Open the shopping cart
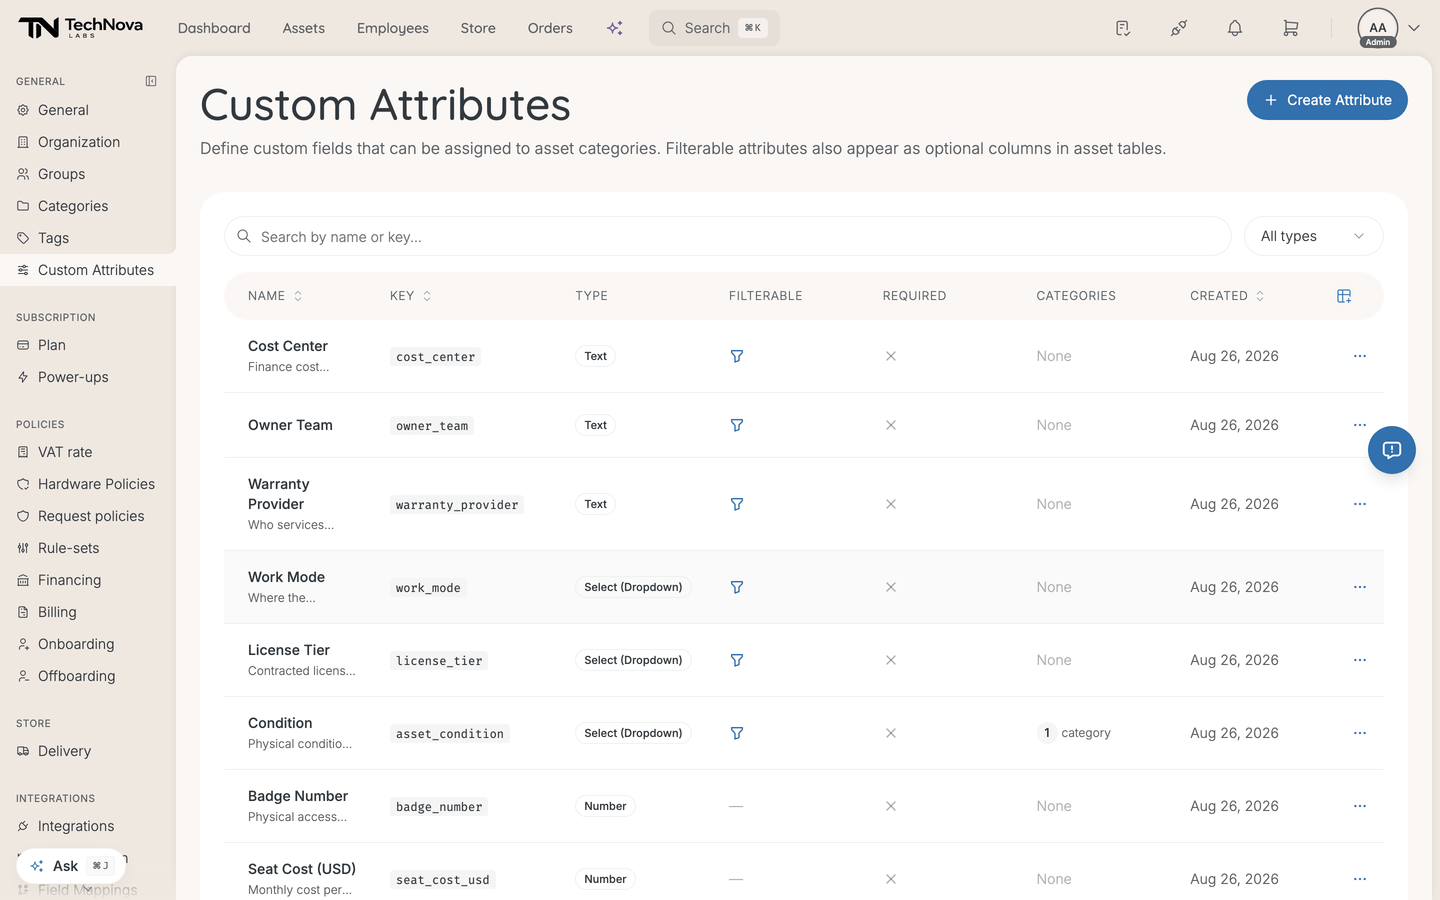The image size is (1440, 900). (1291, 28)
